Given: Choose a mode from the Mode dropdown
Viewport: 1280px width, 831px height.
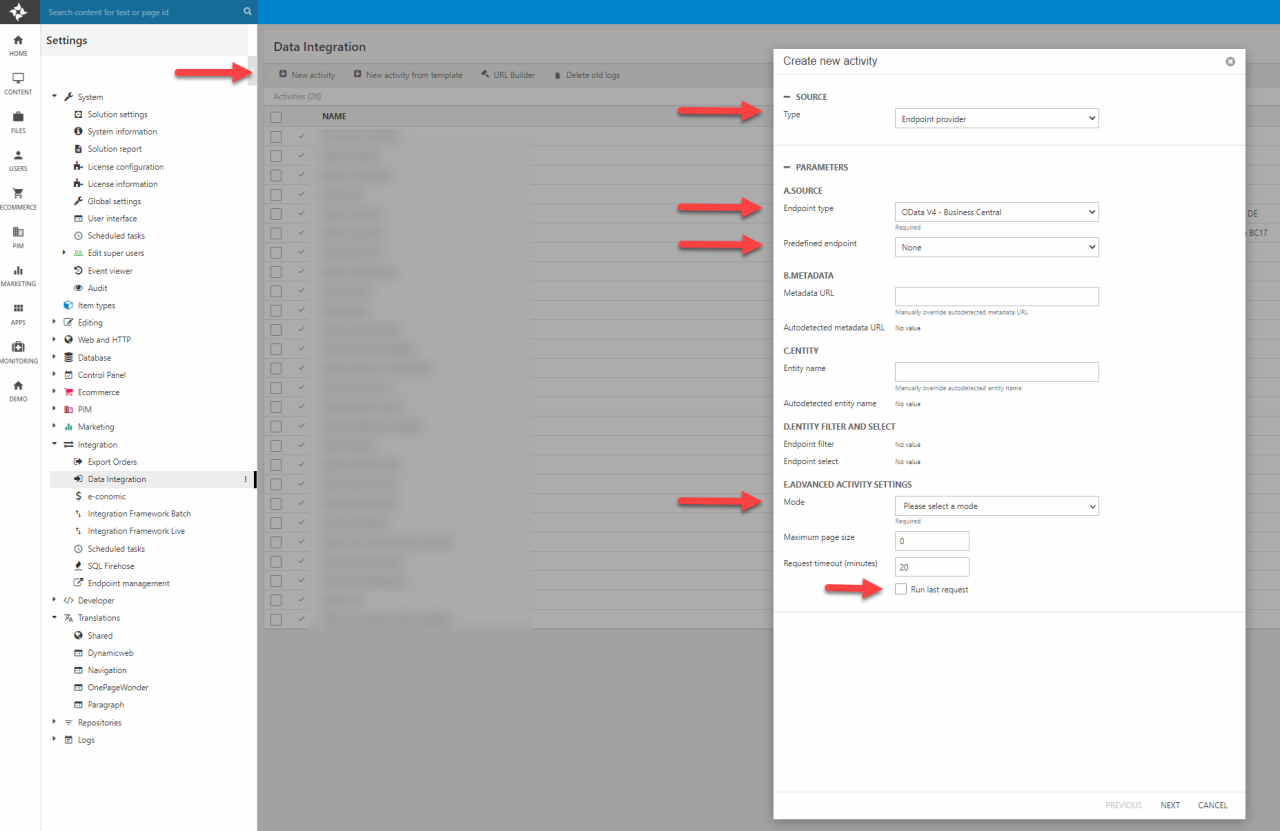Looking at the screenshot, I should [x=996, y=506].
